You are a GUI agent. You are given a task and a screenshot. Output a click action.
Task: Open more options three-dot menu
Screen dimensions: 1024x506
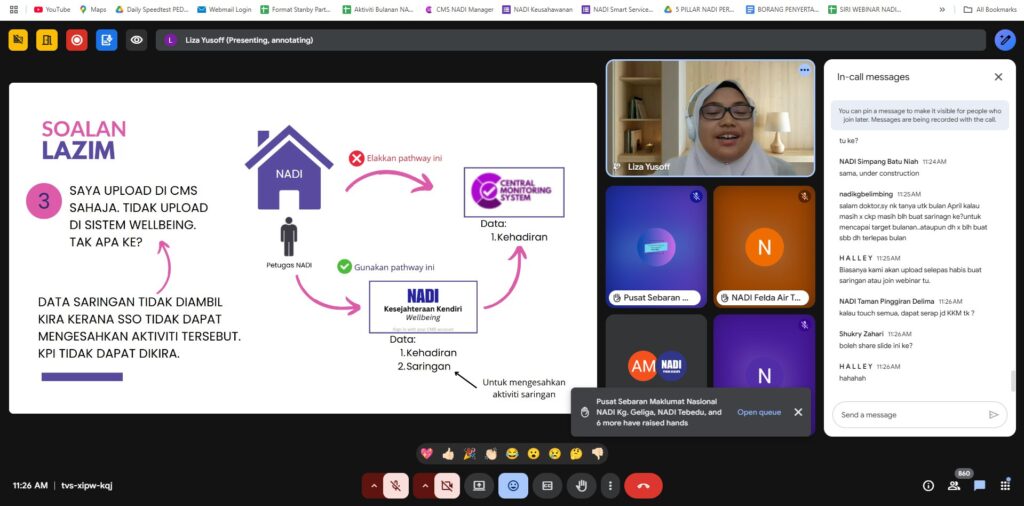click(x=609, y=485)
